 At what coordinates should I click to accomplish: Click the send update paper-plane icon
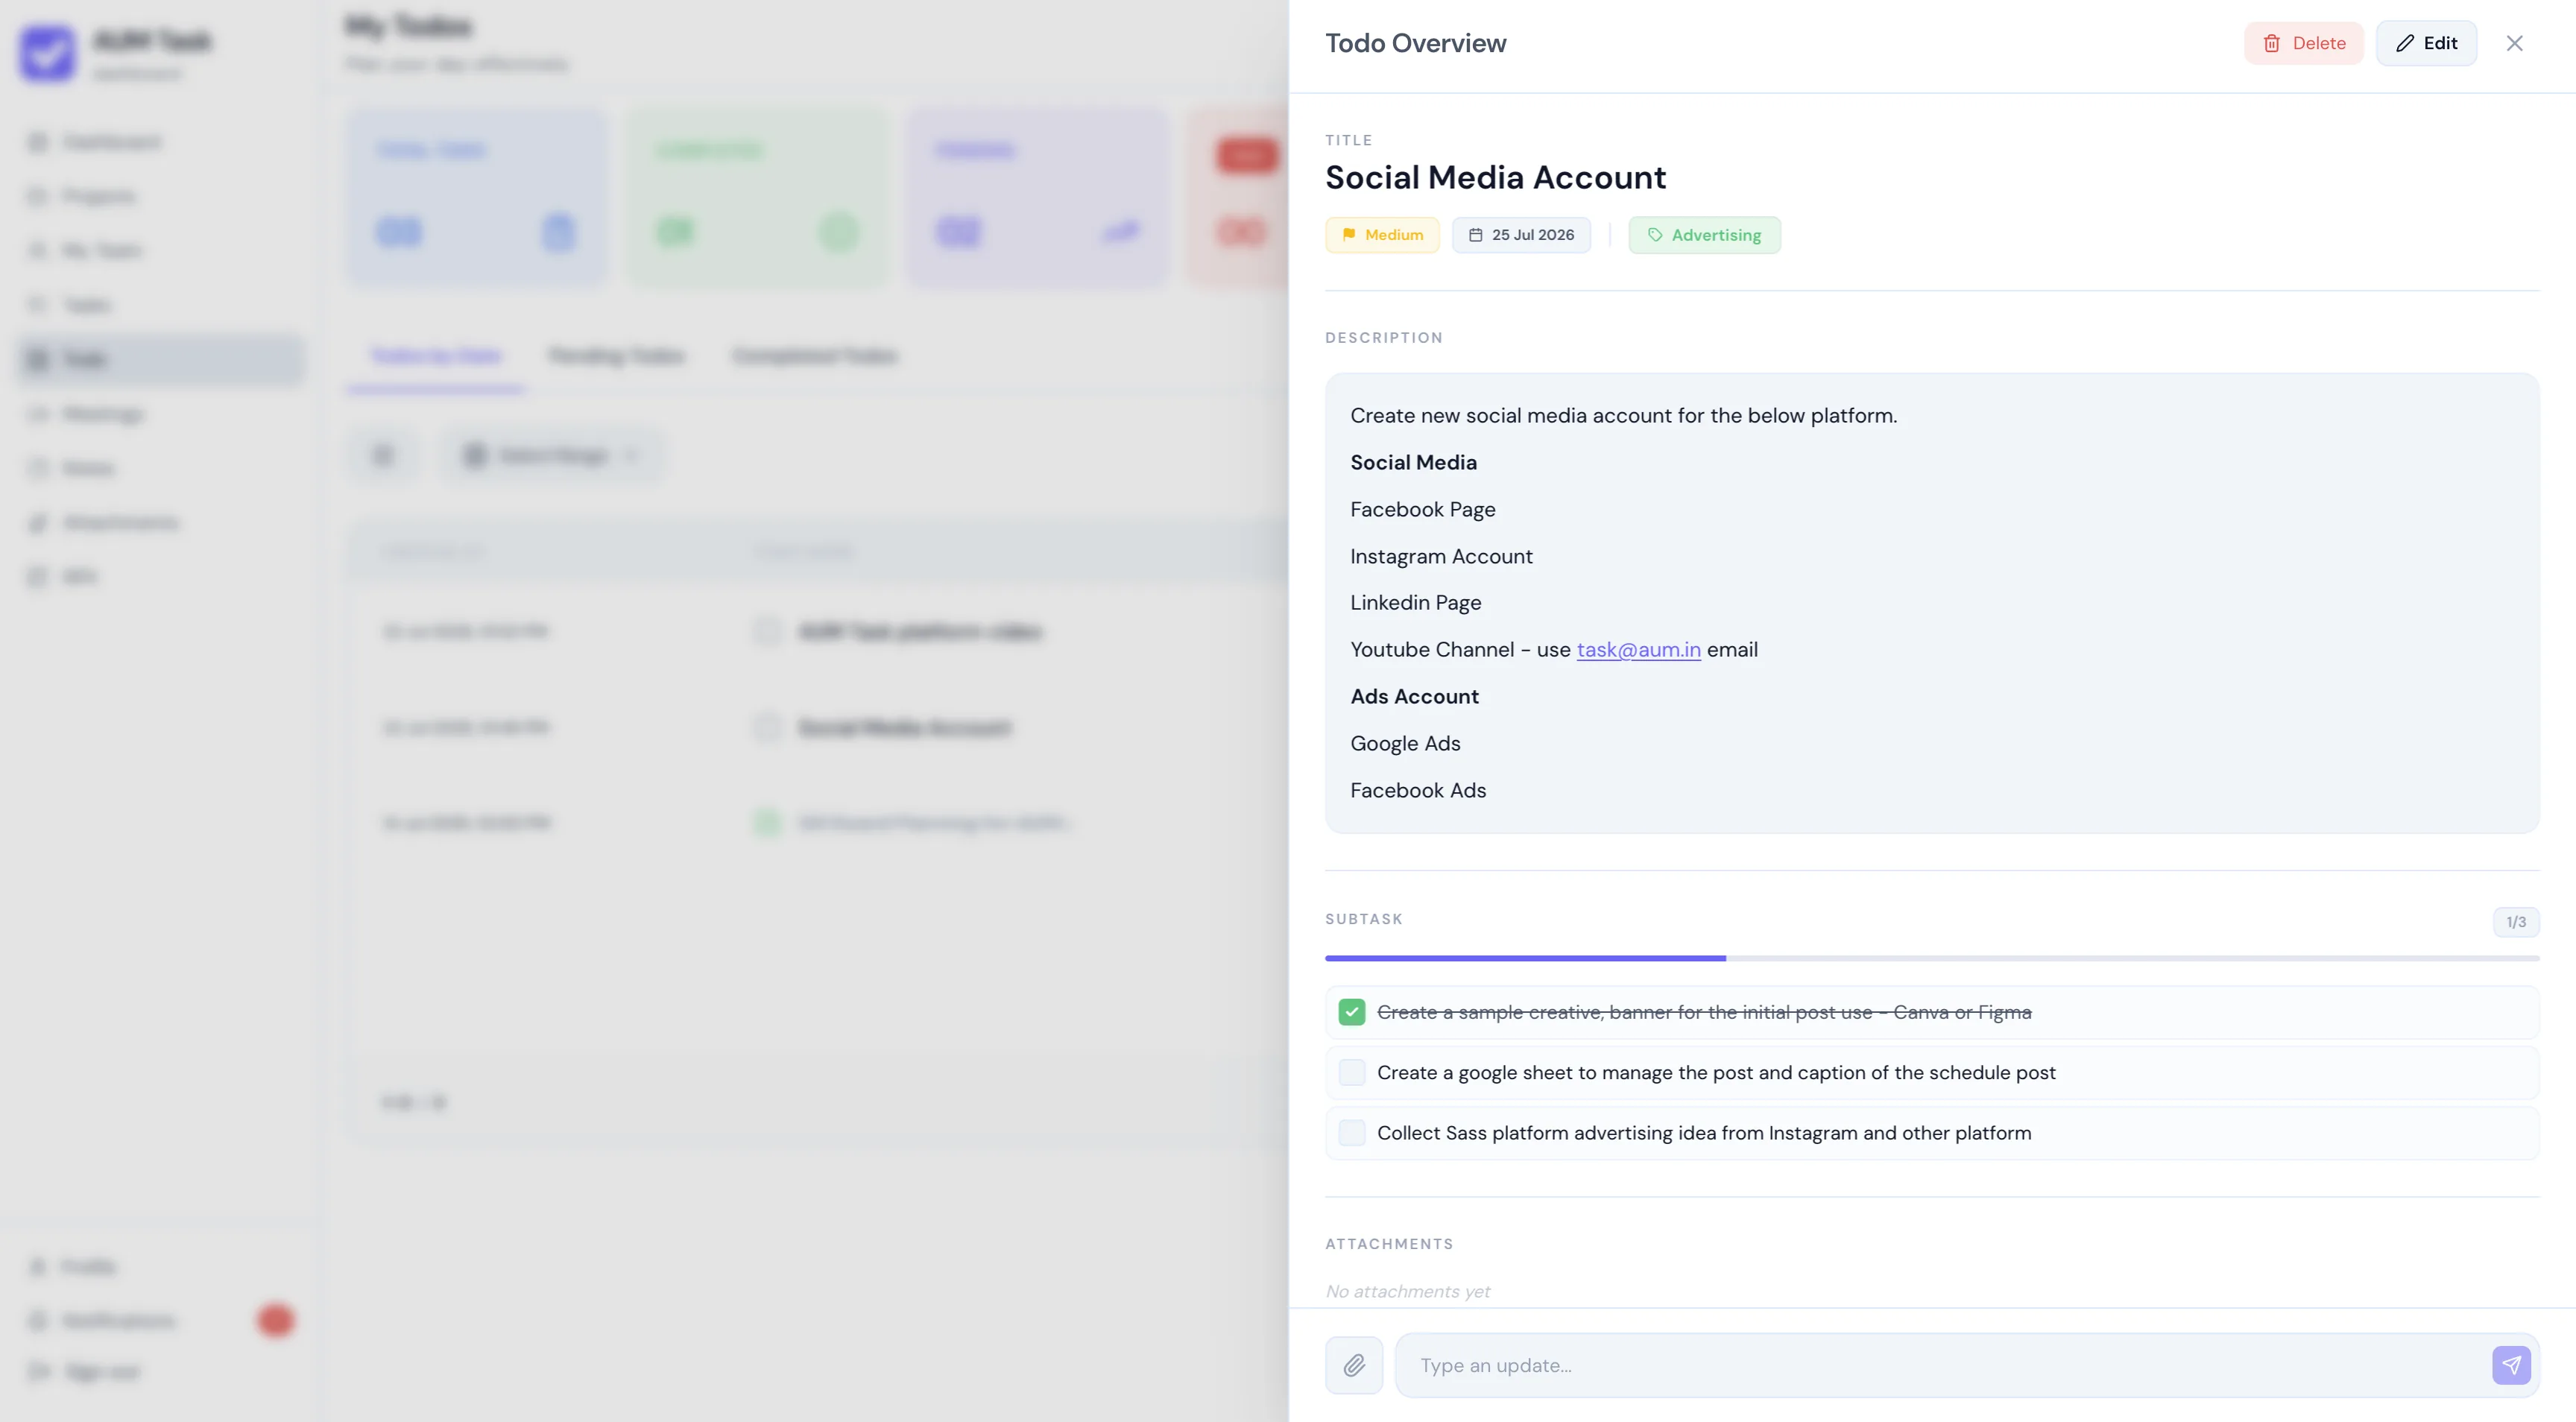[2511, 1365]
